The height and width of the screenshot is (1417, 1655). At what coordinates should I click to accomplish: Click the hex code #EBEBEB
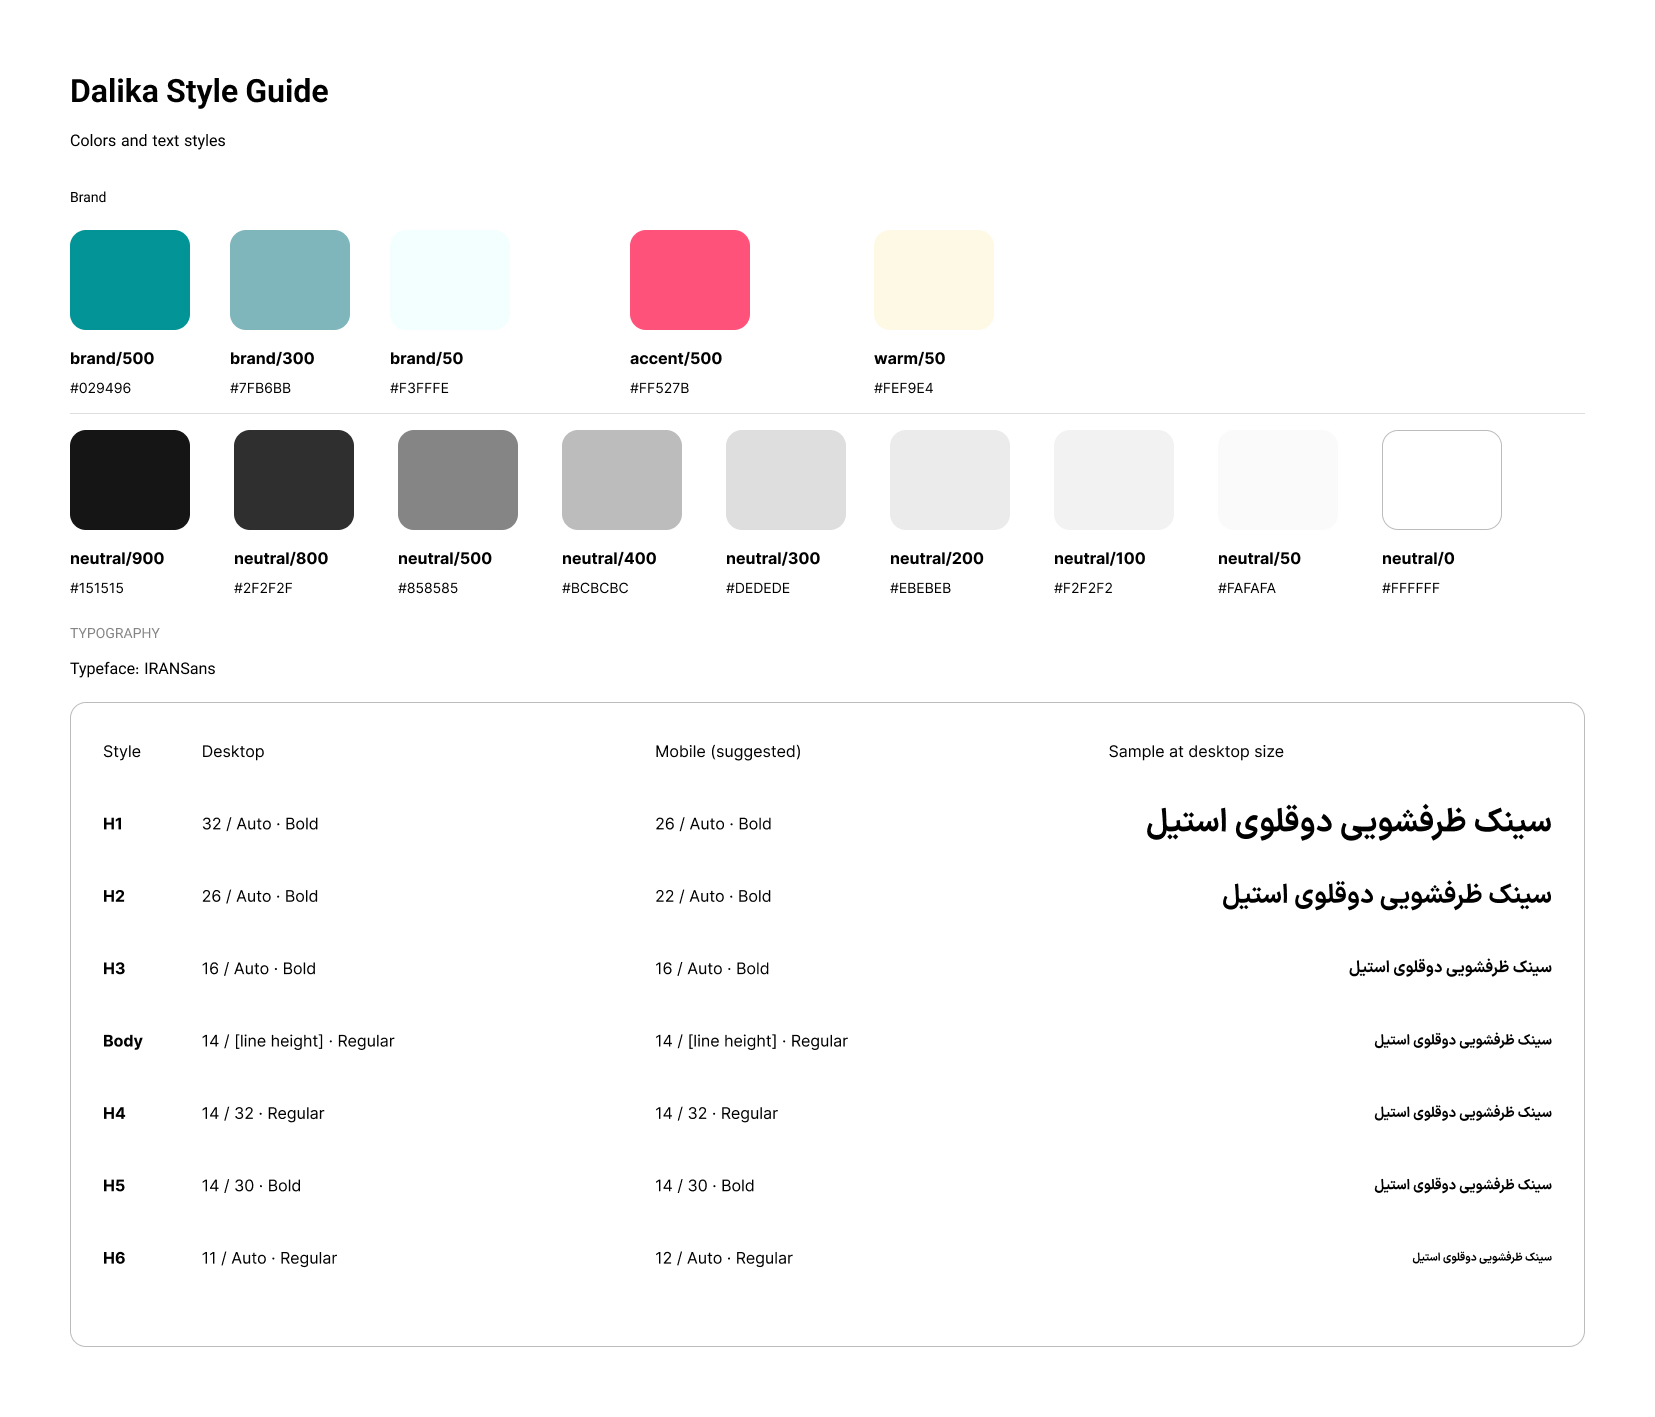[x=920, y=588]
